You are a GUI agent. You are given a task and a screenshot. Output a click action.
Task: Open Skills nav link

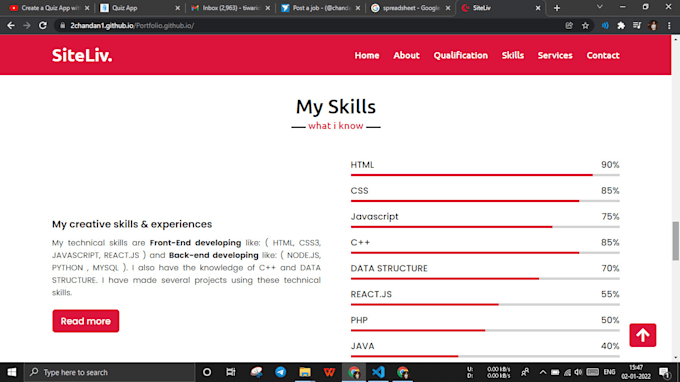(513, 56)
